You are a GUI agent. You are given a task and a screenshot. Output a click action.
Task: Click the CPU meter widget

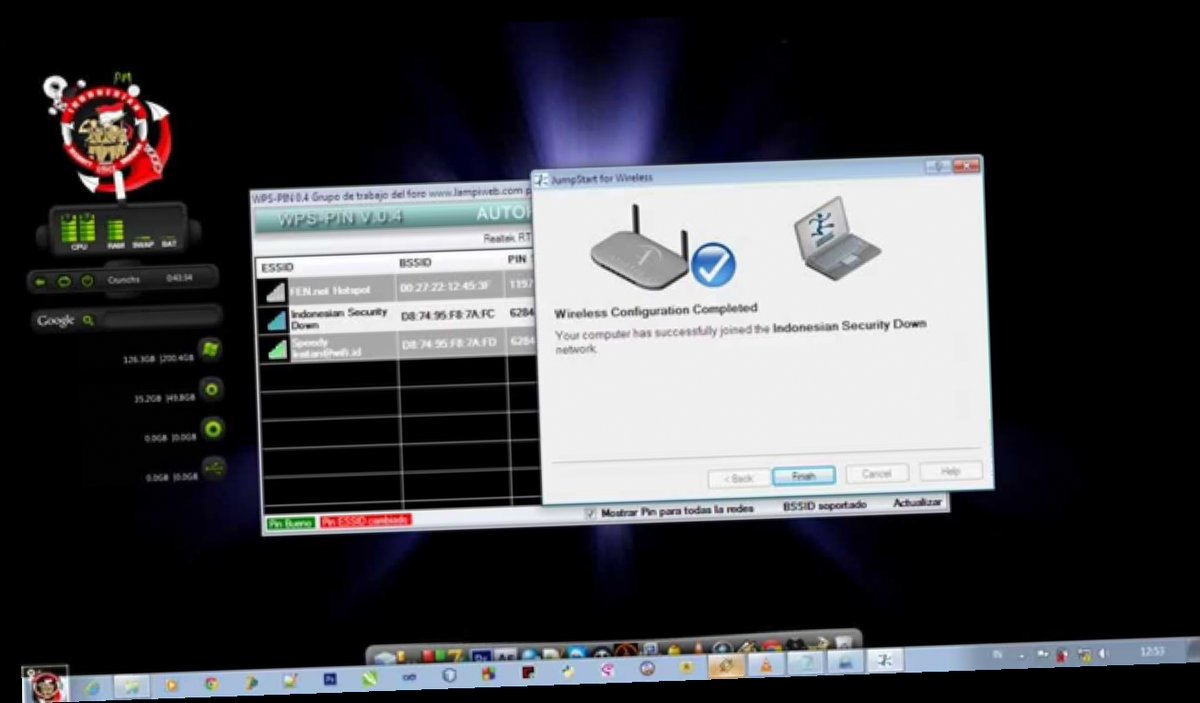pyautogui.click(x=79, y=232)
